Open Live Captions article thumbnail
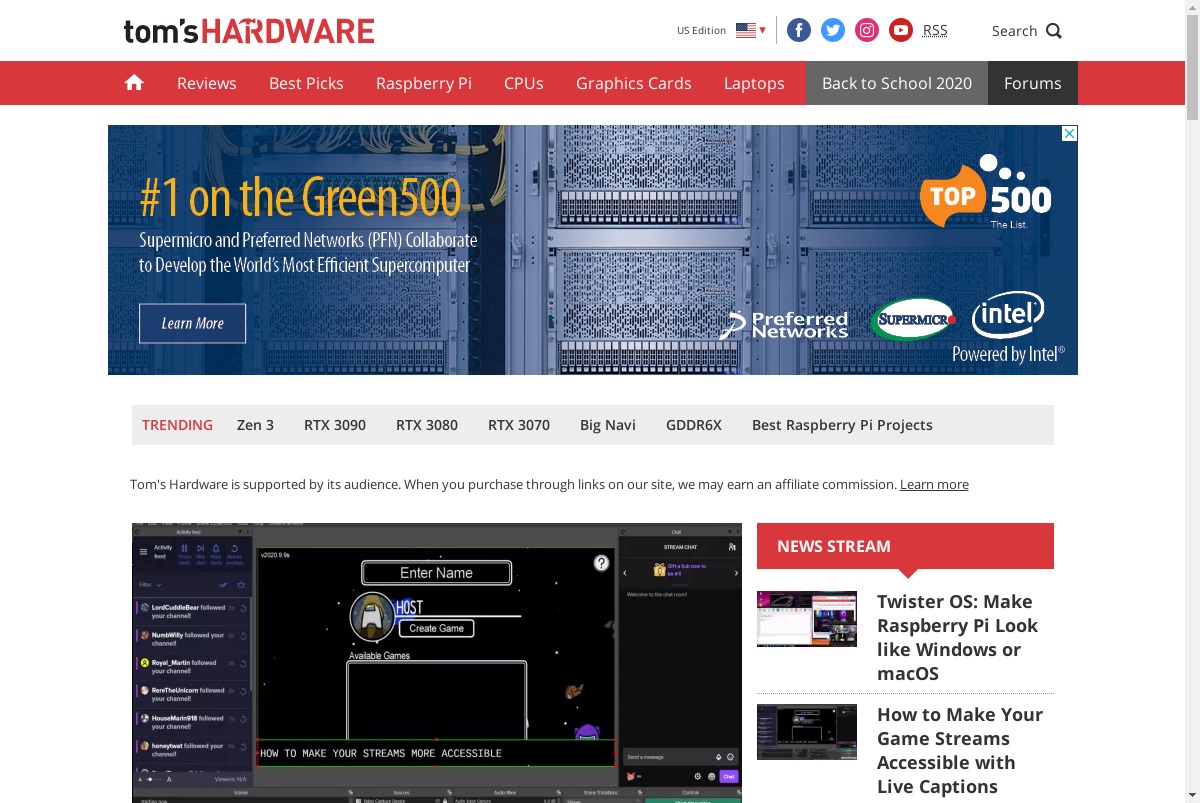 pos(807,732)
